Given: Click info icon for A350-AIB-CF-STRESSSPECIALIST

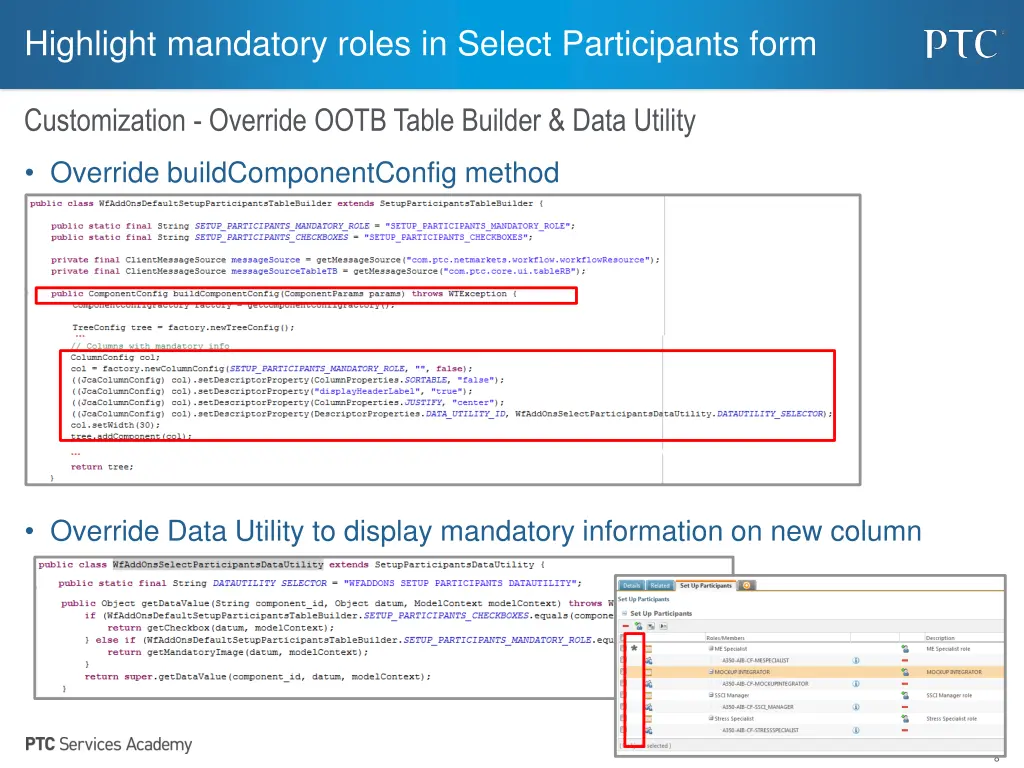Looking at the screenshot, I should (x=856, y=730).
